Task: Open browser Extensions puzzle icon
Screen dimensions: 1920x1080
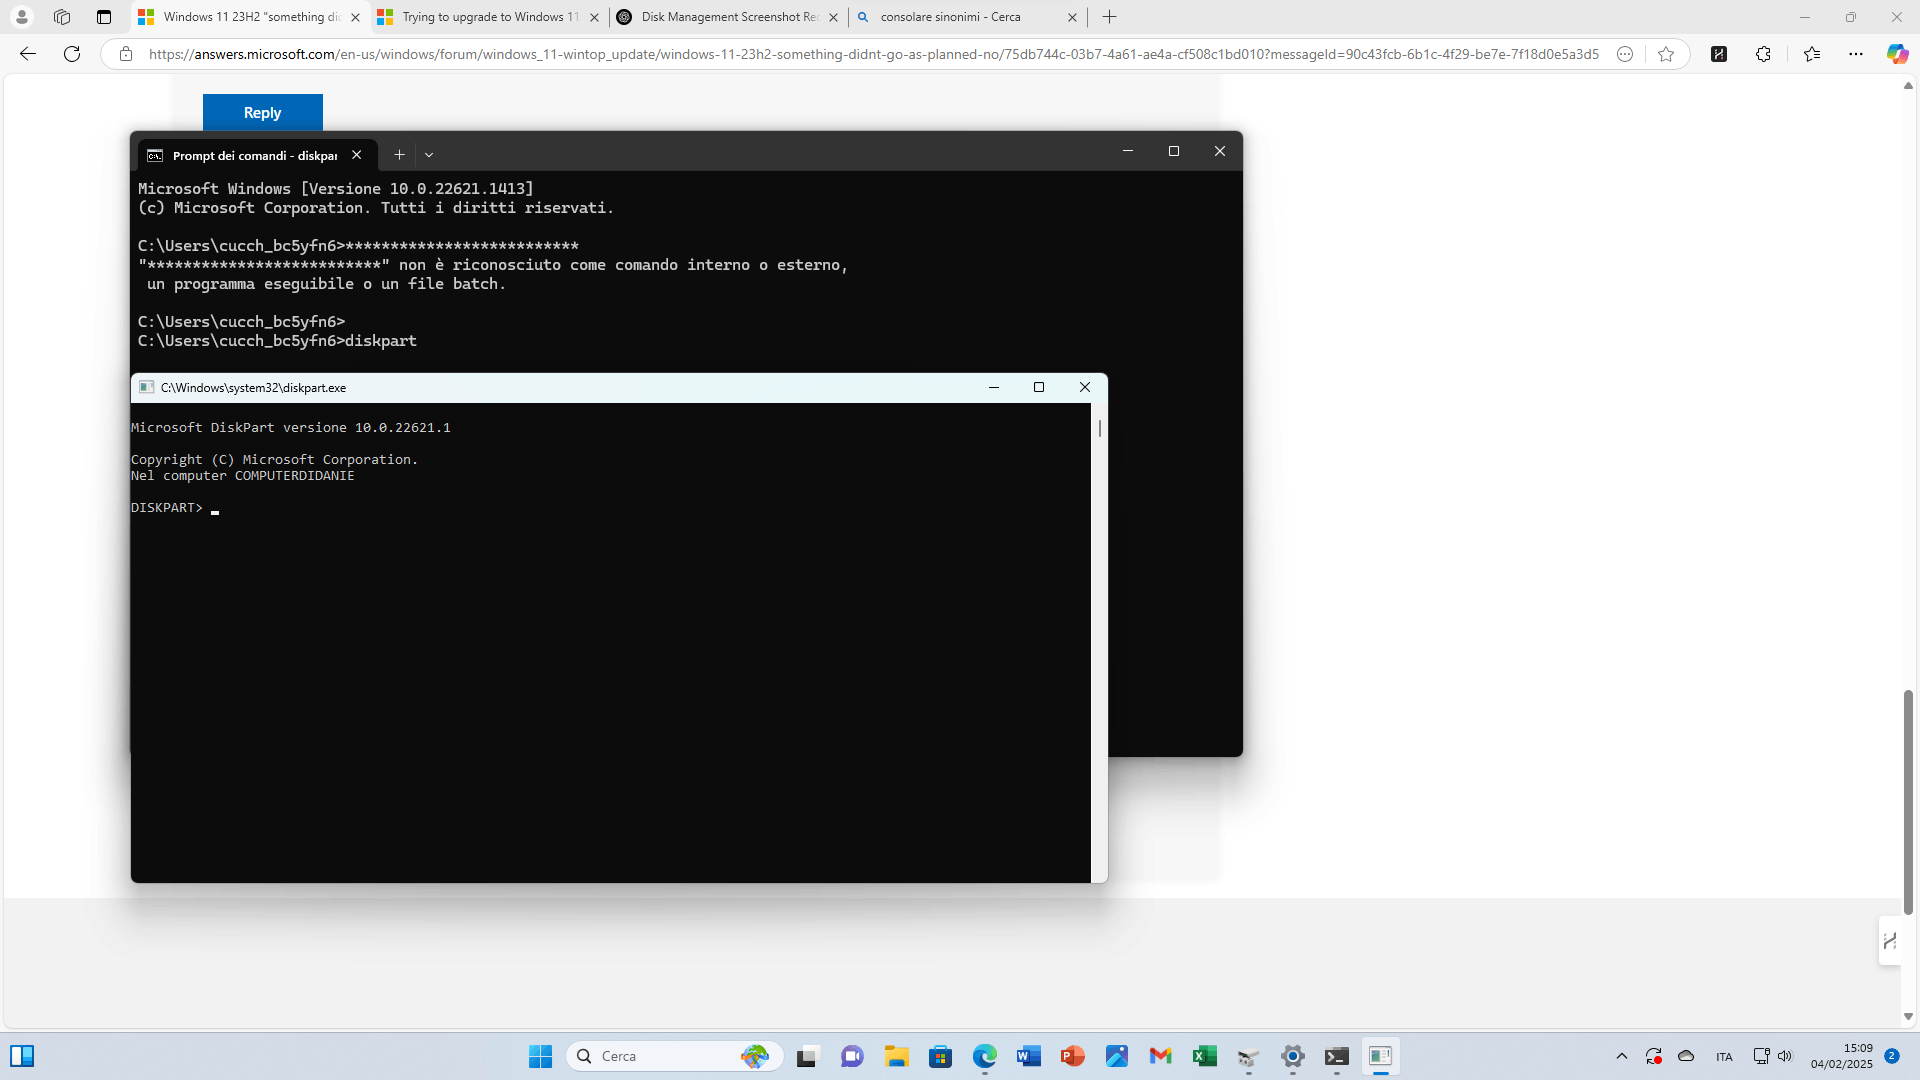Action: (1763, 54)
